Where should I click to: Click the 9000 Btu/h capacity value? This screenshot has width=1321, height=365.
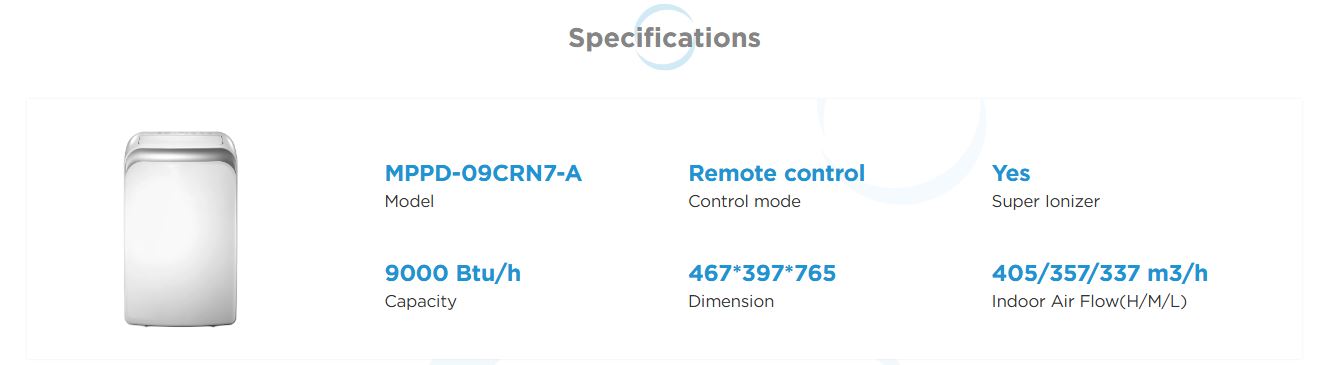point(453,273)
